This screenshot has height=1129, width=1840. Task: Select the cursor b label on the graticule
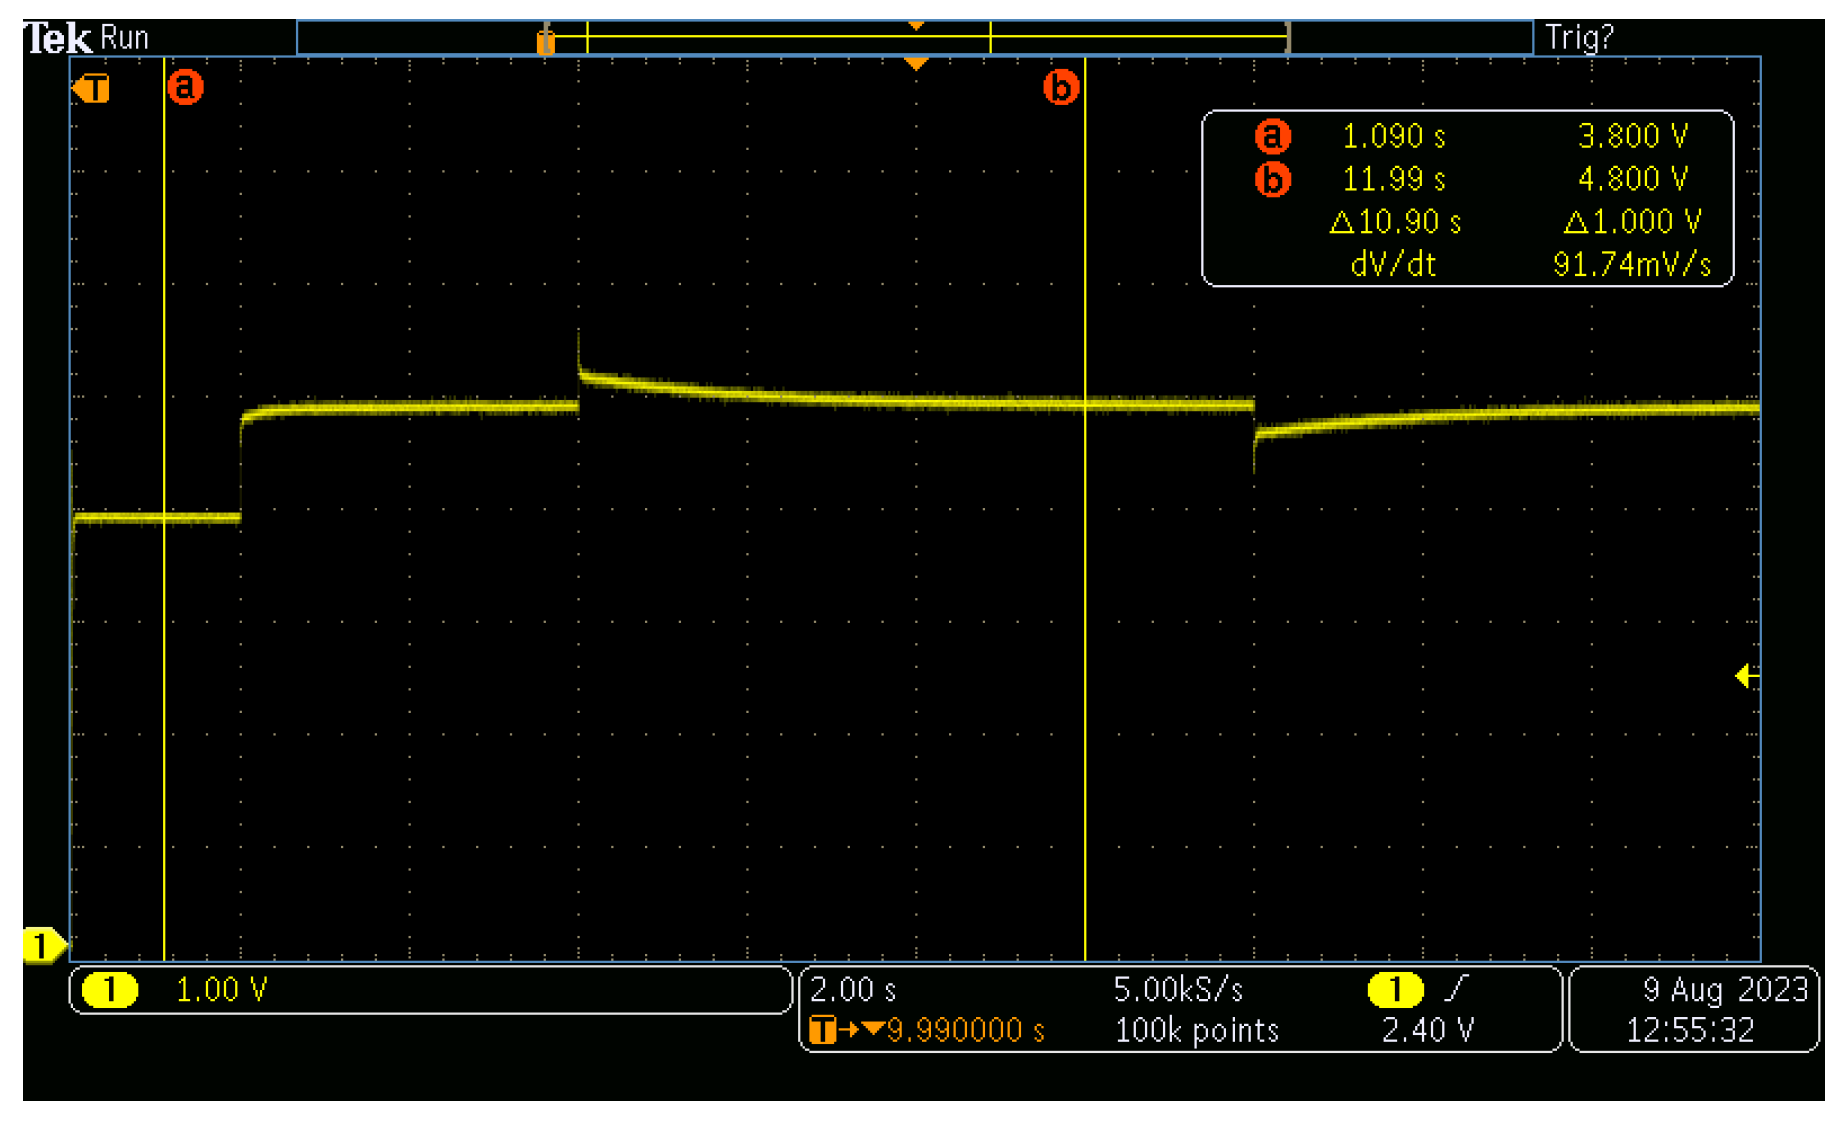coord(1061,88)
